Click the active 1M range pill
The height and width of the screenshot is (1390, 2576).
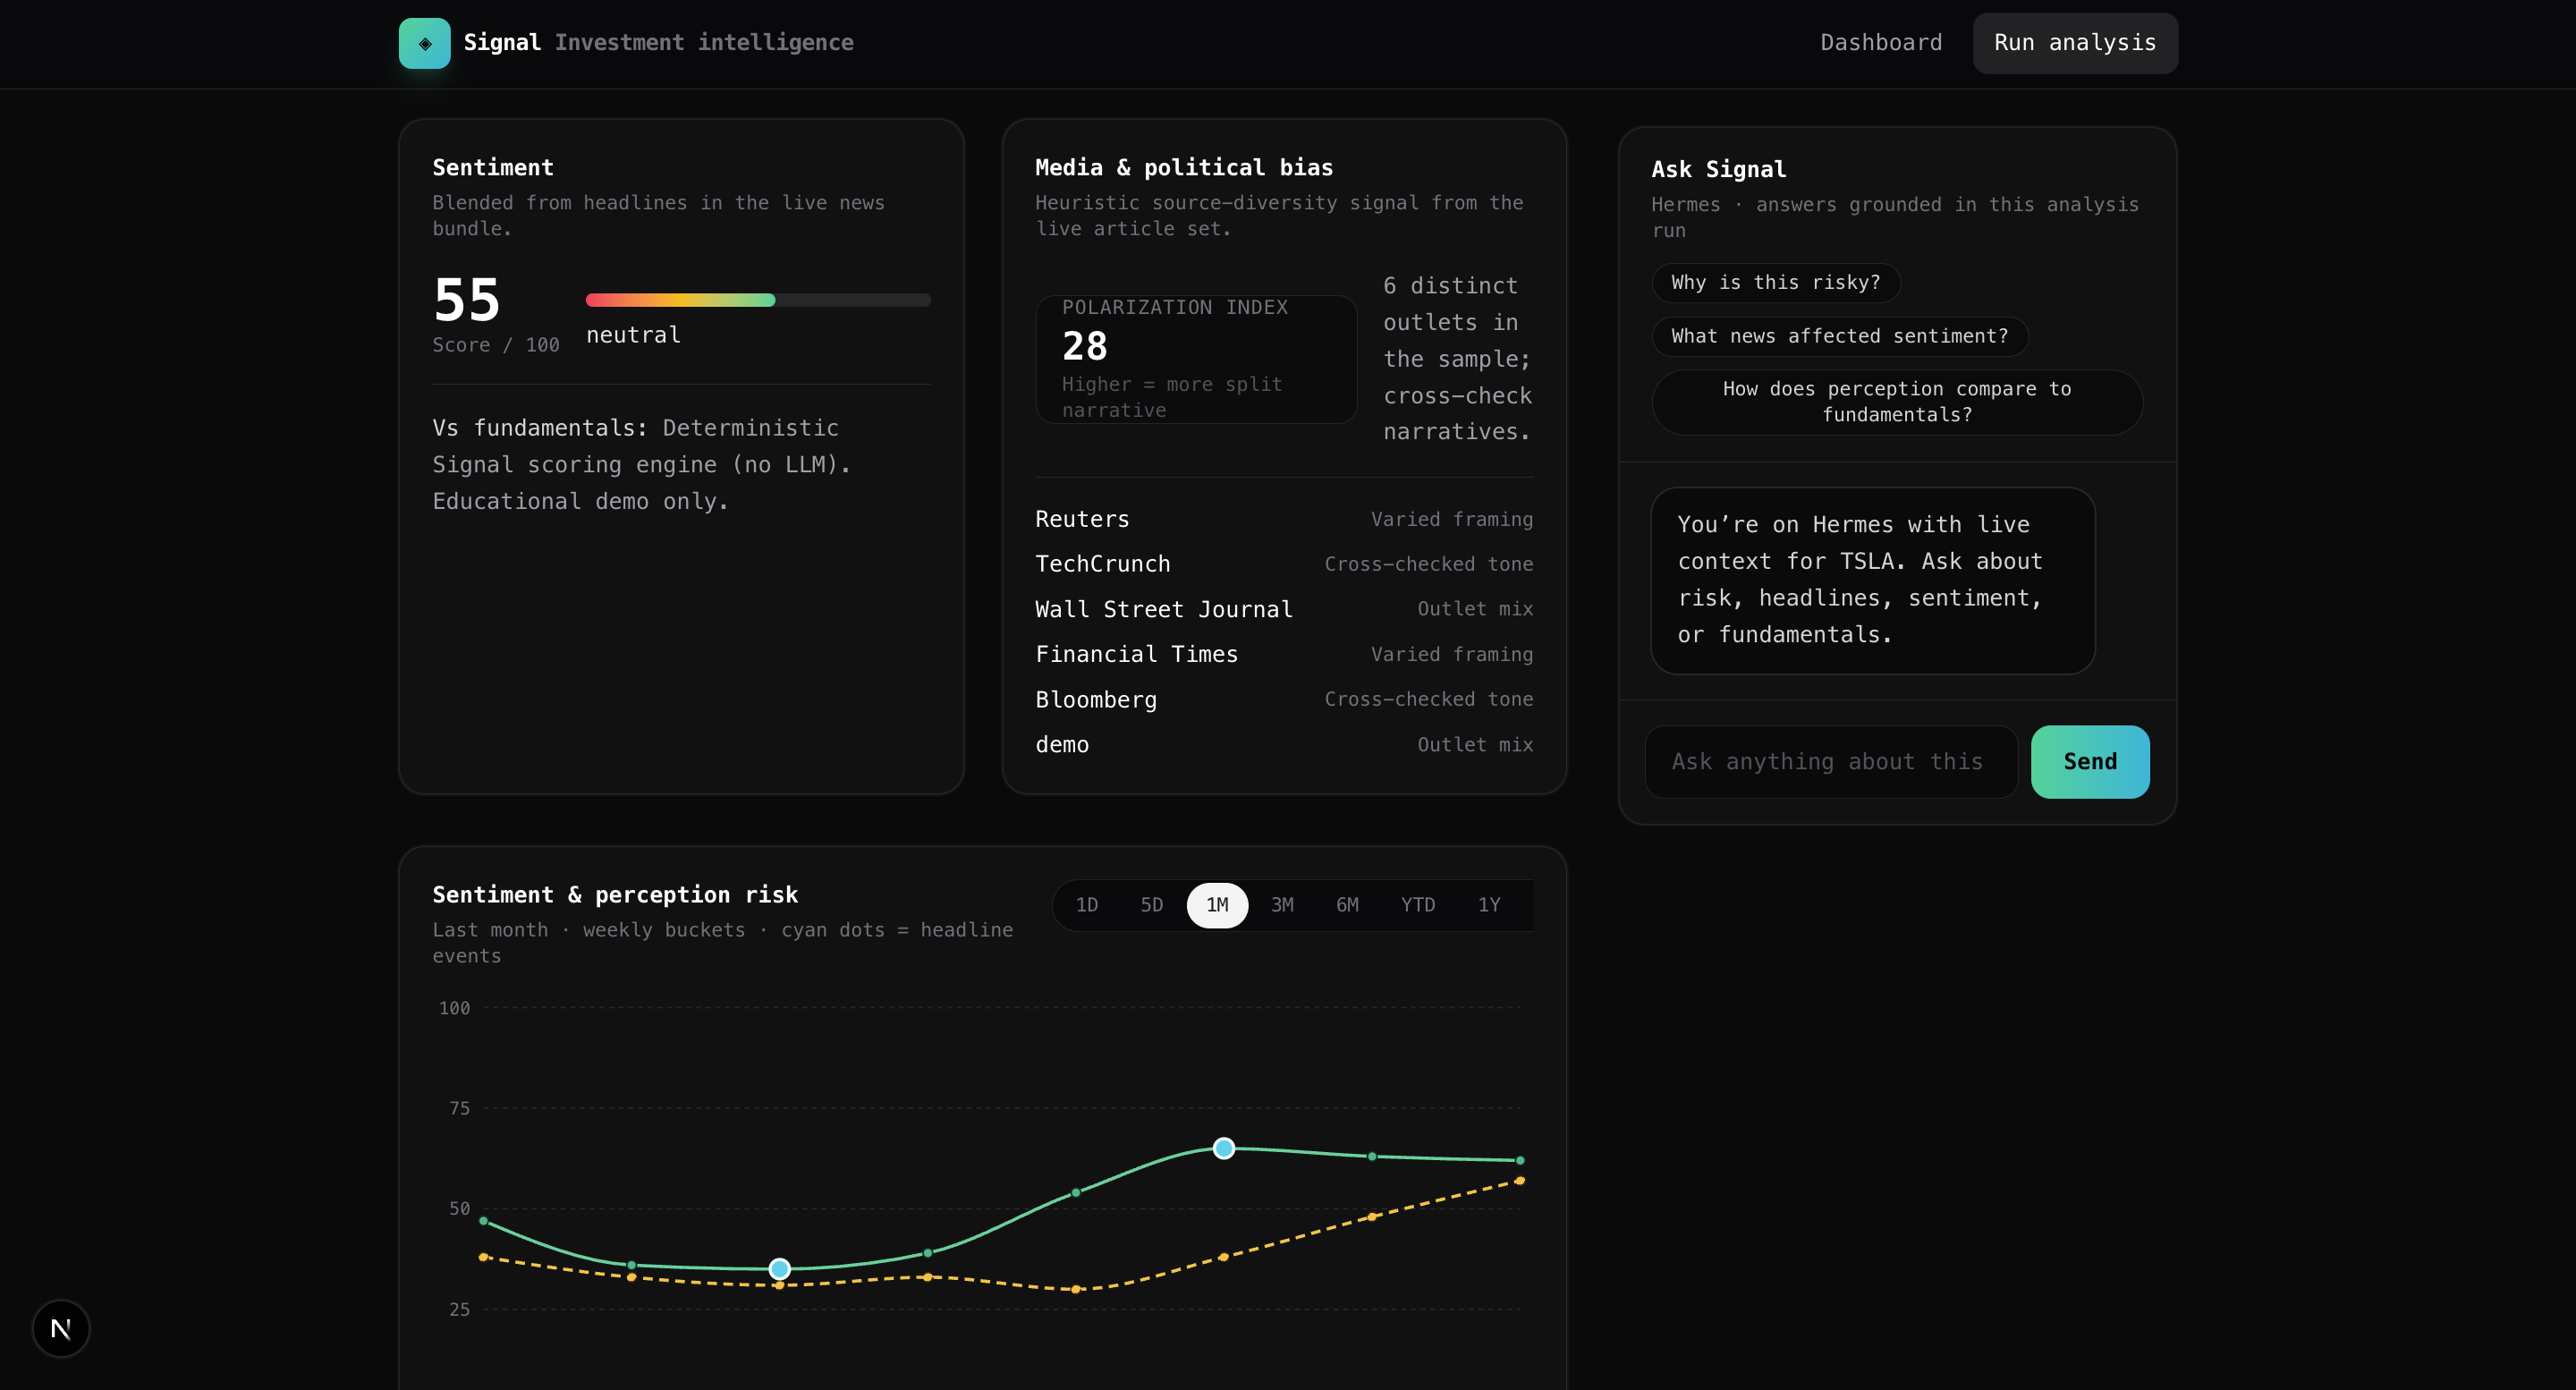1216,905
